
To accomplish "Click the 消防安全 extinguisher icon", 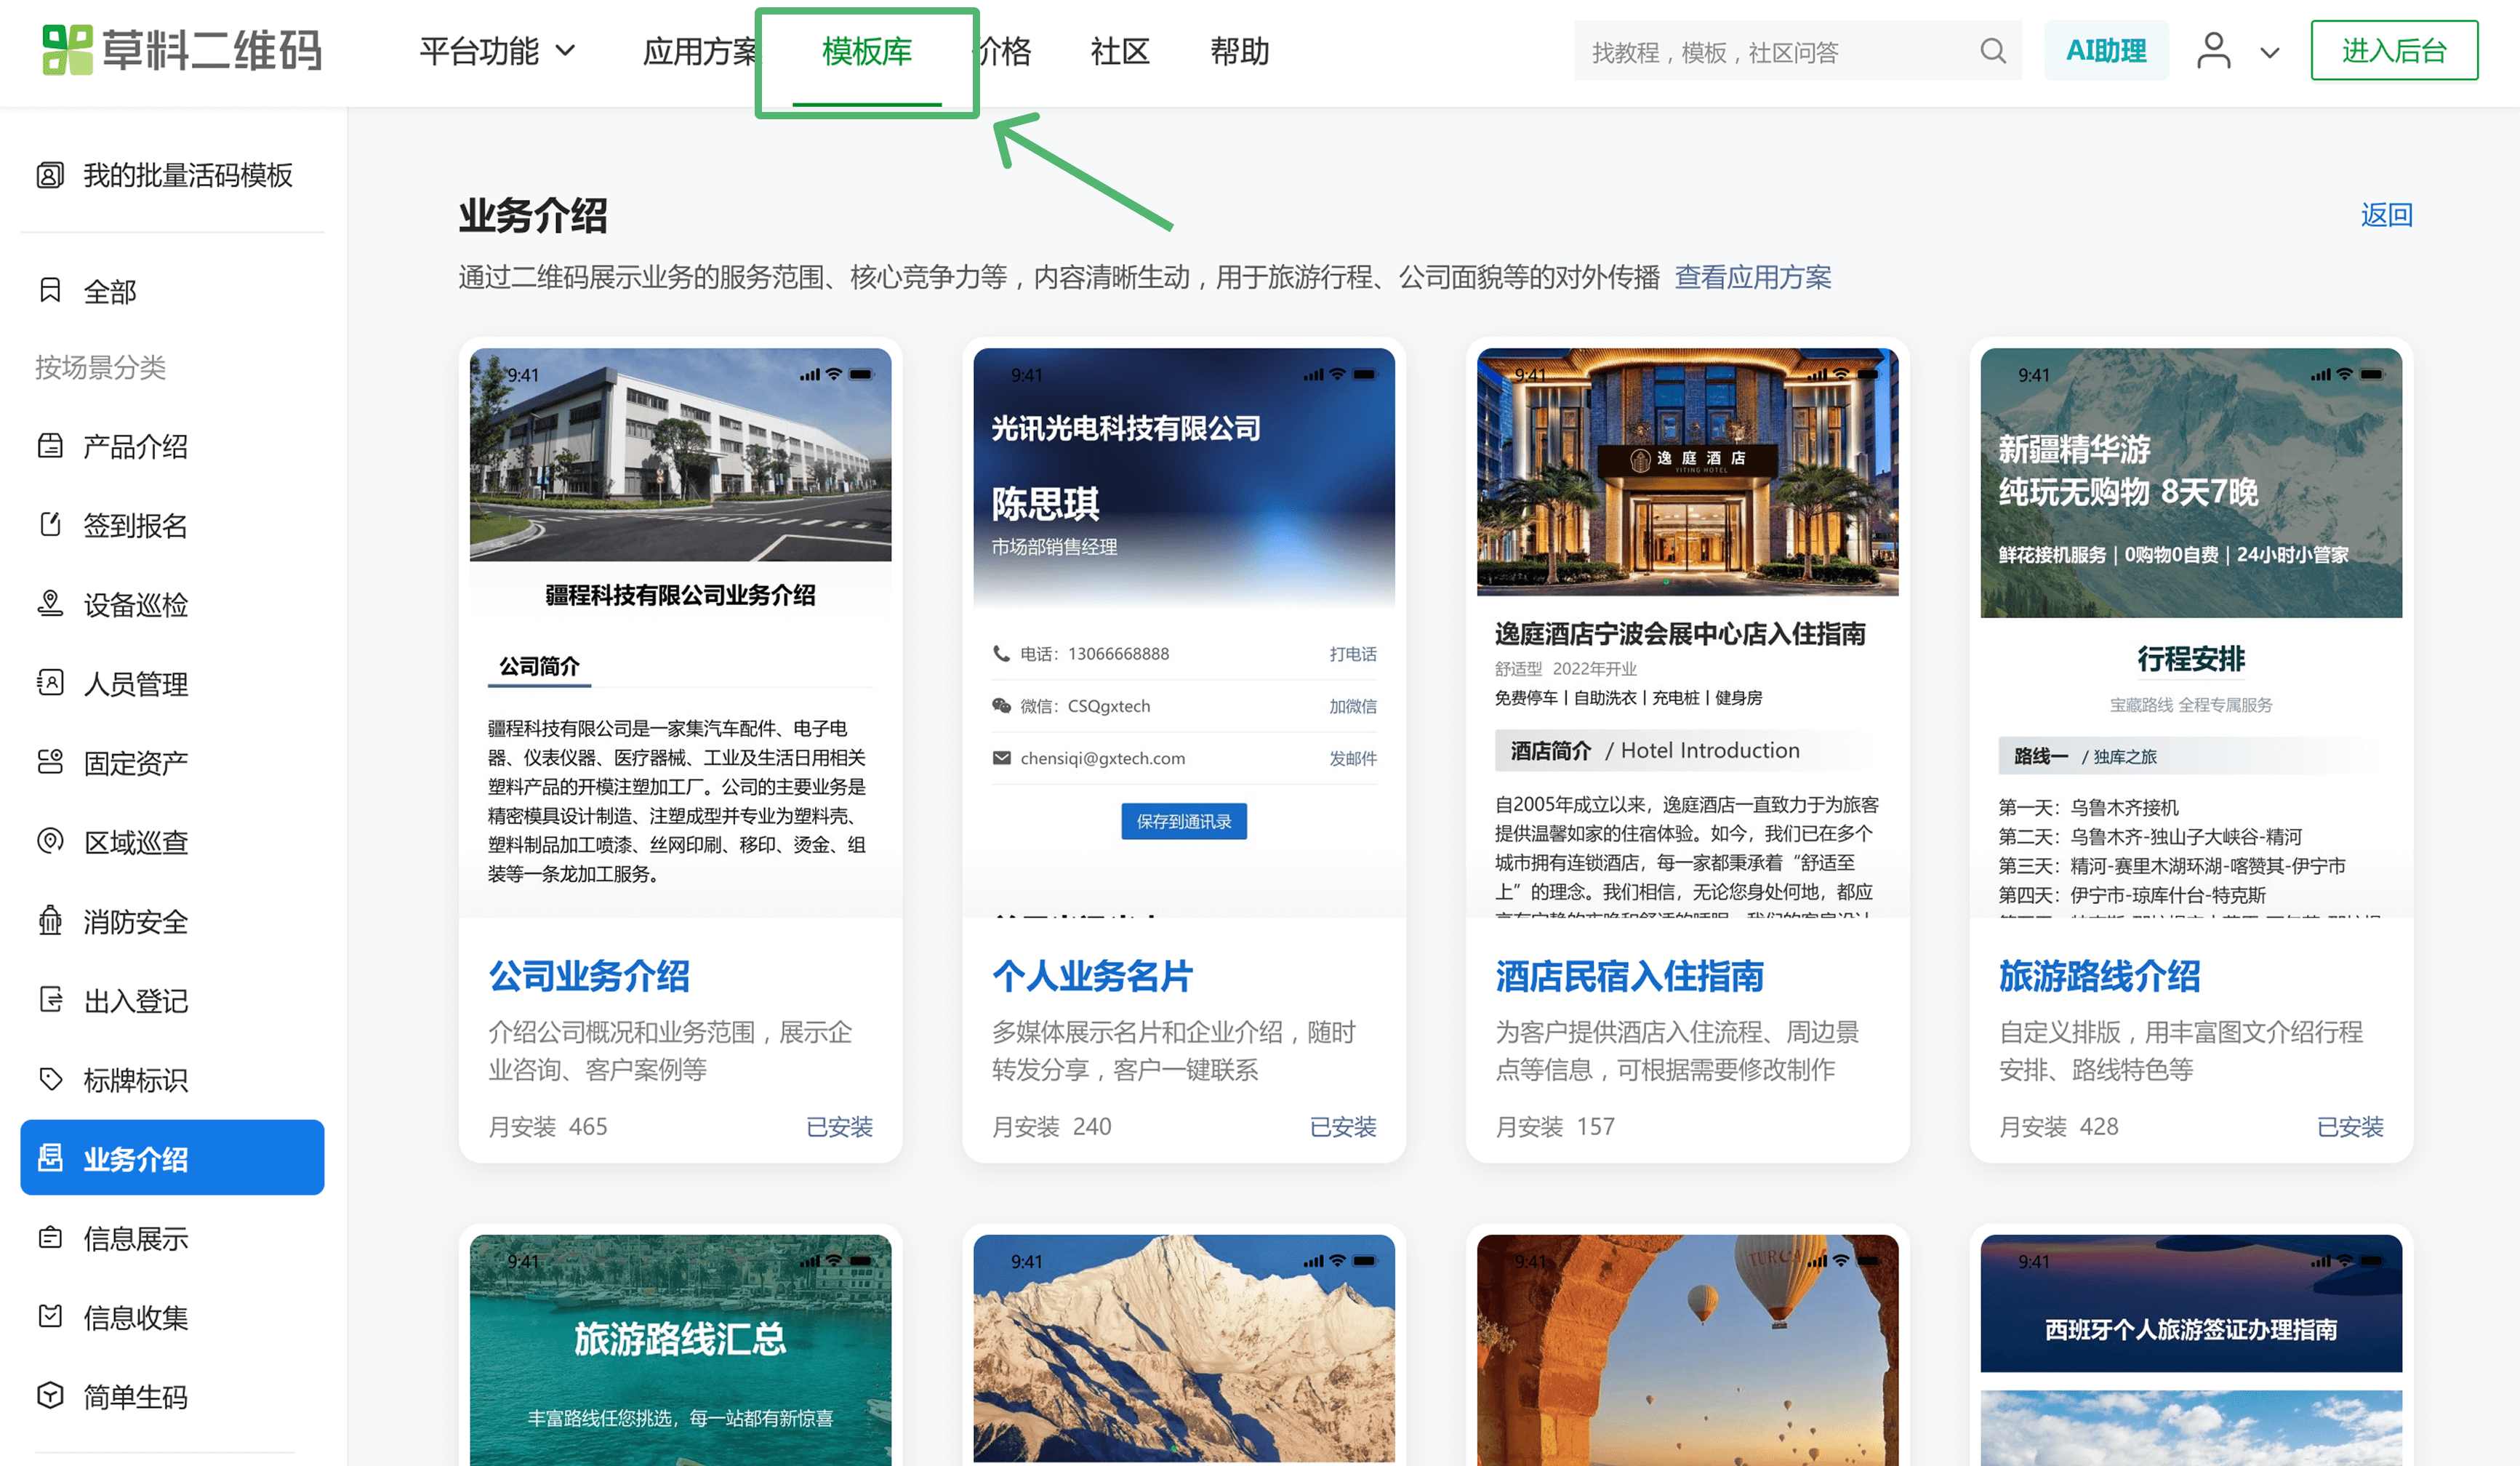I will [x=50, y=921].
